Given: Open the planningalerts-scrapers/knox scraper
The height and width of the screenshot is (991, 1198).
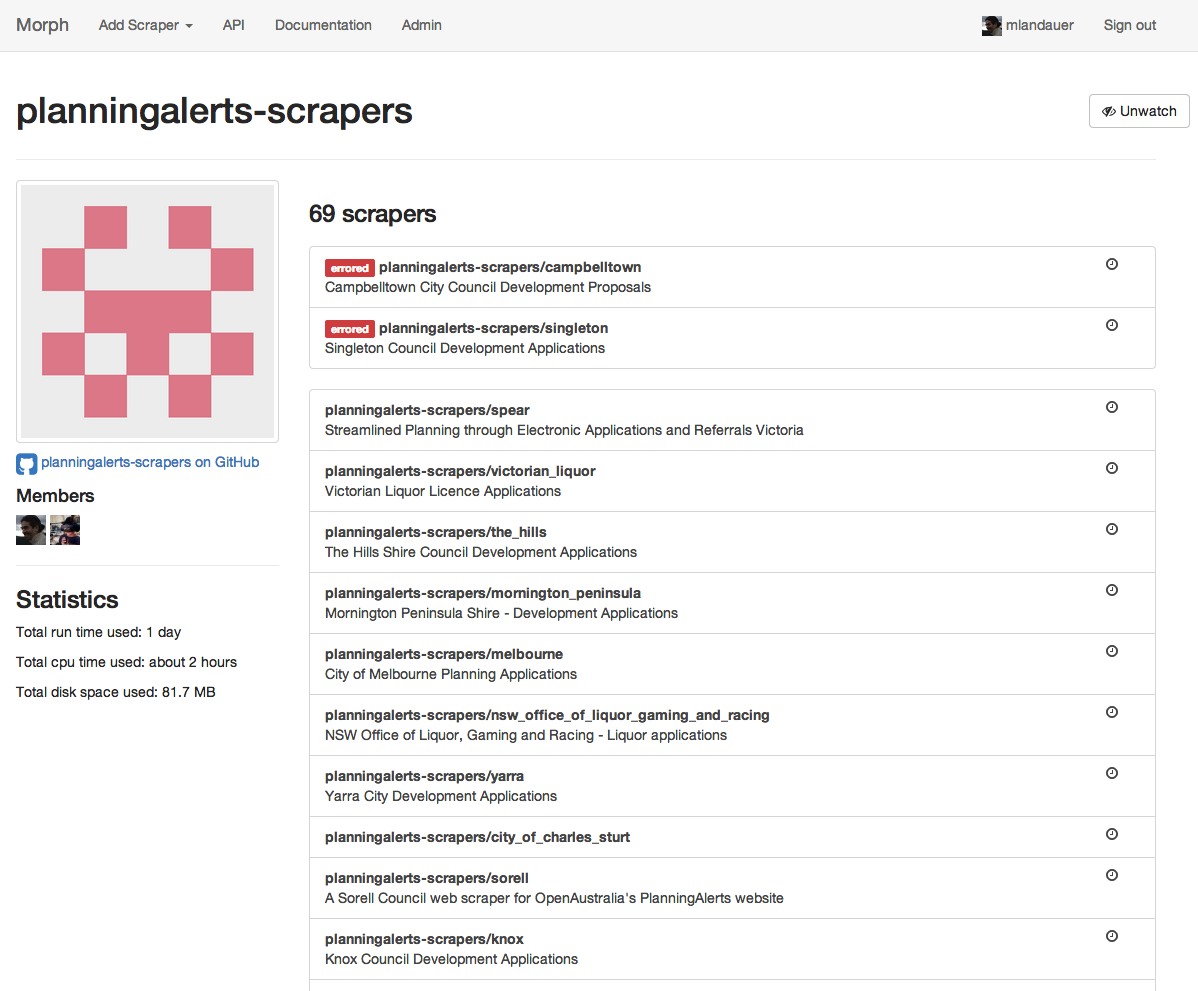Looking at the screenshot, I should tap(424, 940).
